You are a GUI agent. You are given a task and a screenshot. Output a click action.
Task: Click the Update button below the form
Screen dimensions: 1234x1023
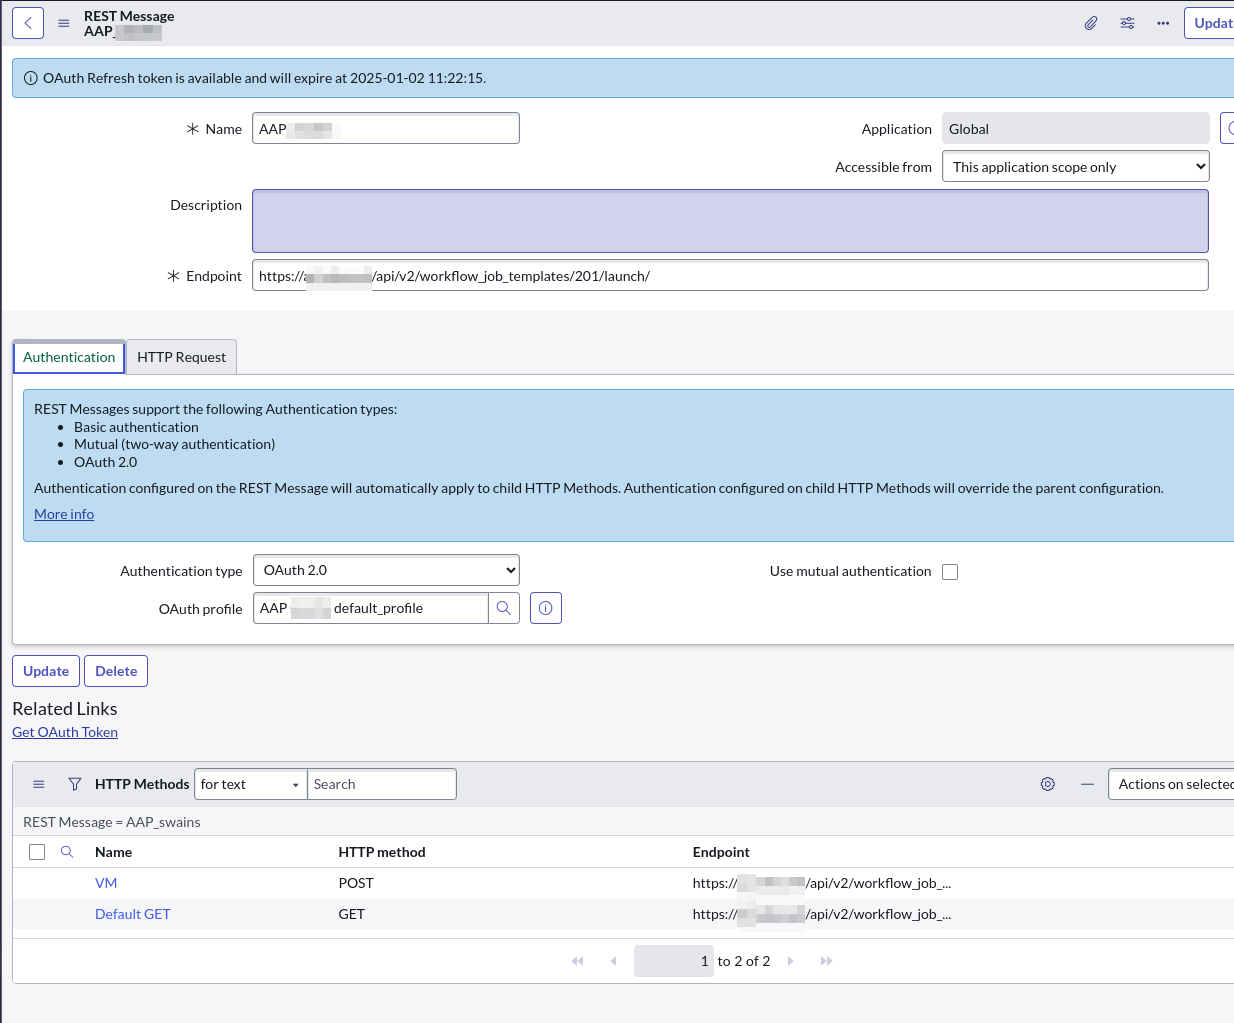pos(46,671)
